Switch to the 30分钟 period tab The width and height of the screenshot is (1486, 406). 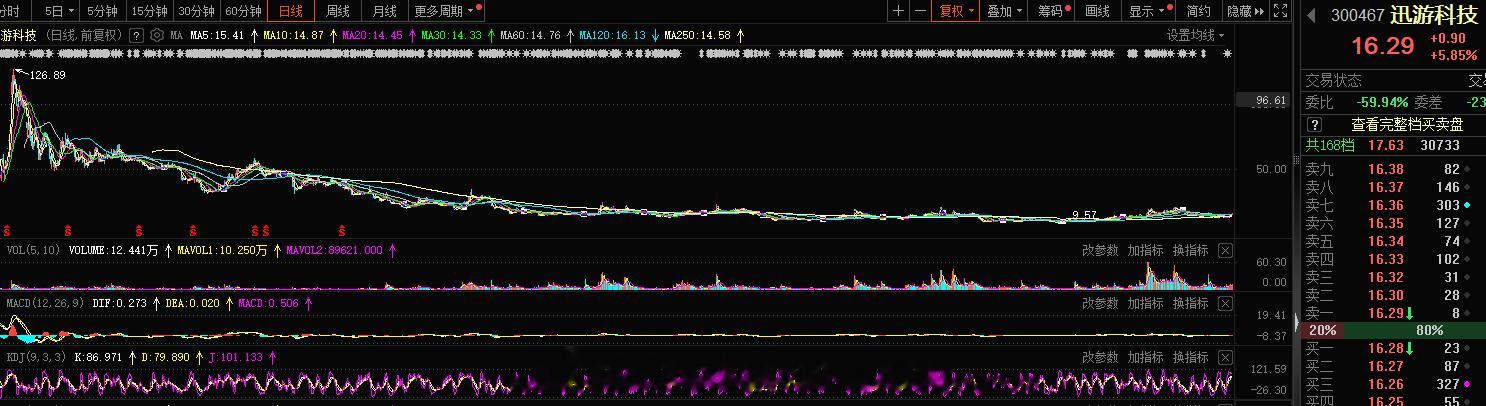coord(197,11)
